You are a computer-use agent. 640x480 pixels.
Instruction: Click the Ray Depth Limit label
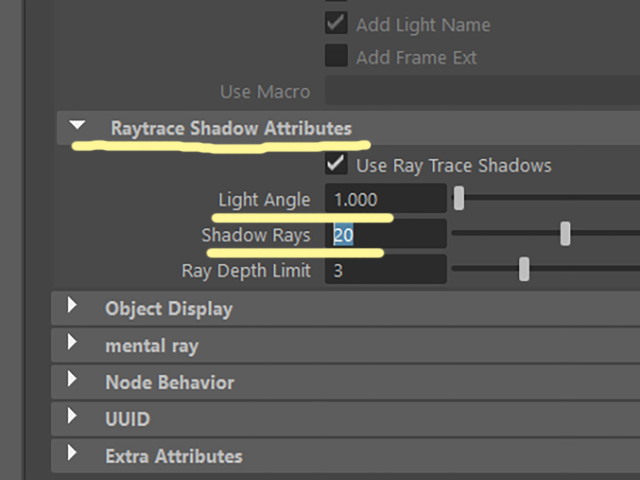[246, 271]
